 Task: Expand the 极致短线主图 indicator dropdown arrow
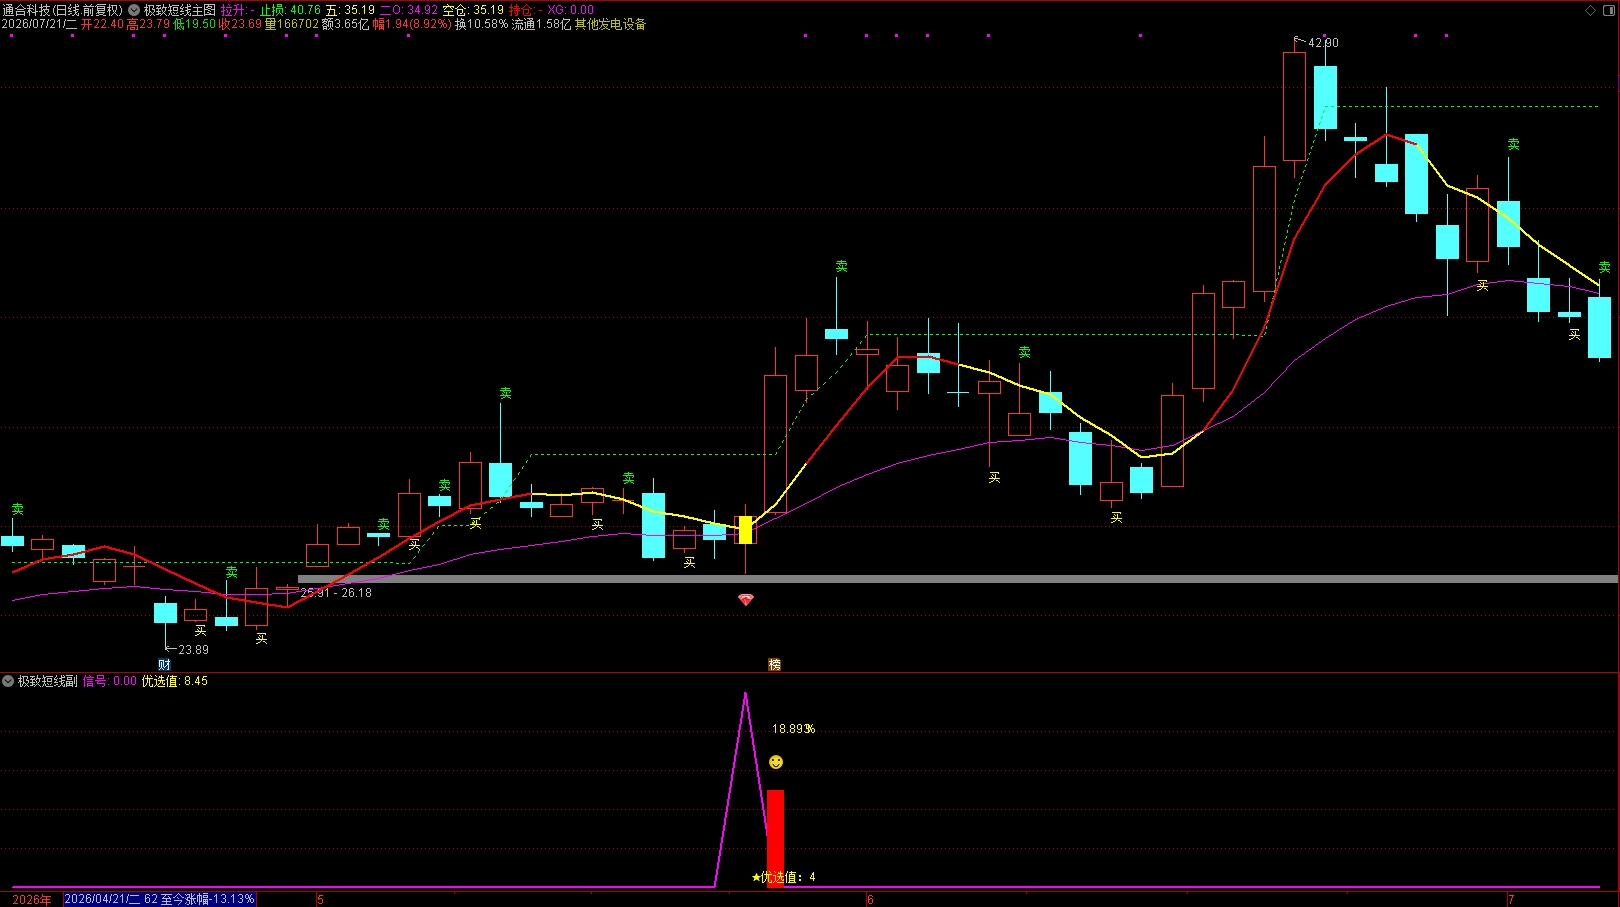tap(134, 10)
